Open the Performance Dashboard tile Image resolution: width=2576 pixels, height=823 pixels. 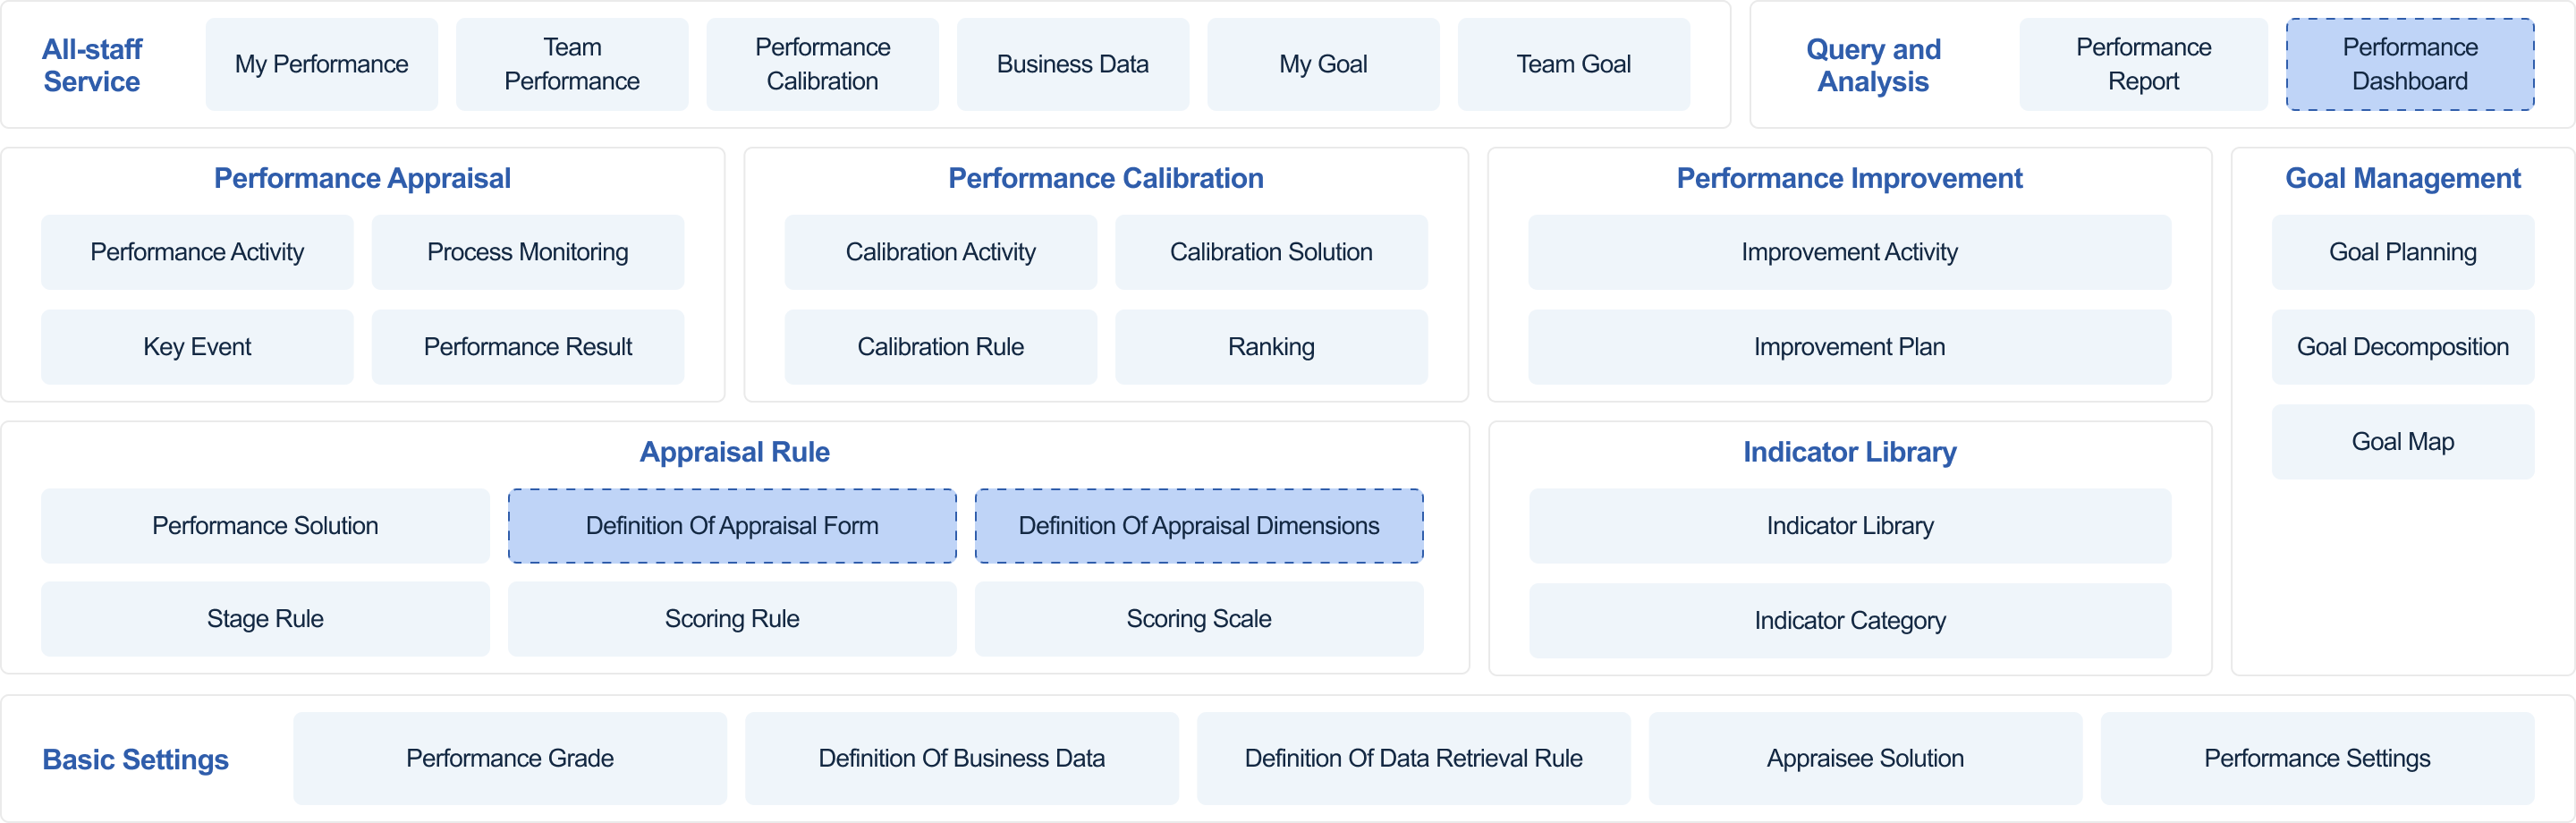[2410, 64]
